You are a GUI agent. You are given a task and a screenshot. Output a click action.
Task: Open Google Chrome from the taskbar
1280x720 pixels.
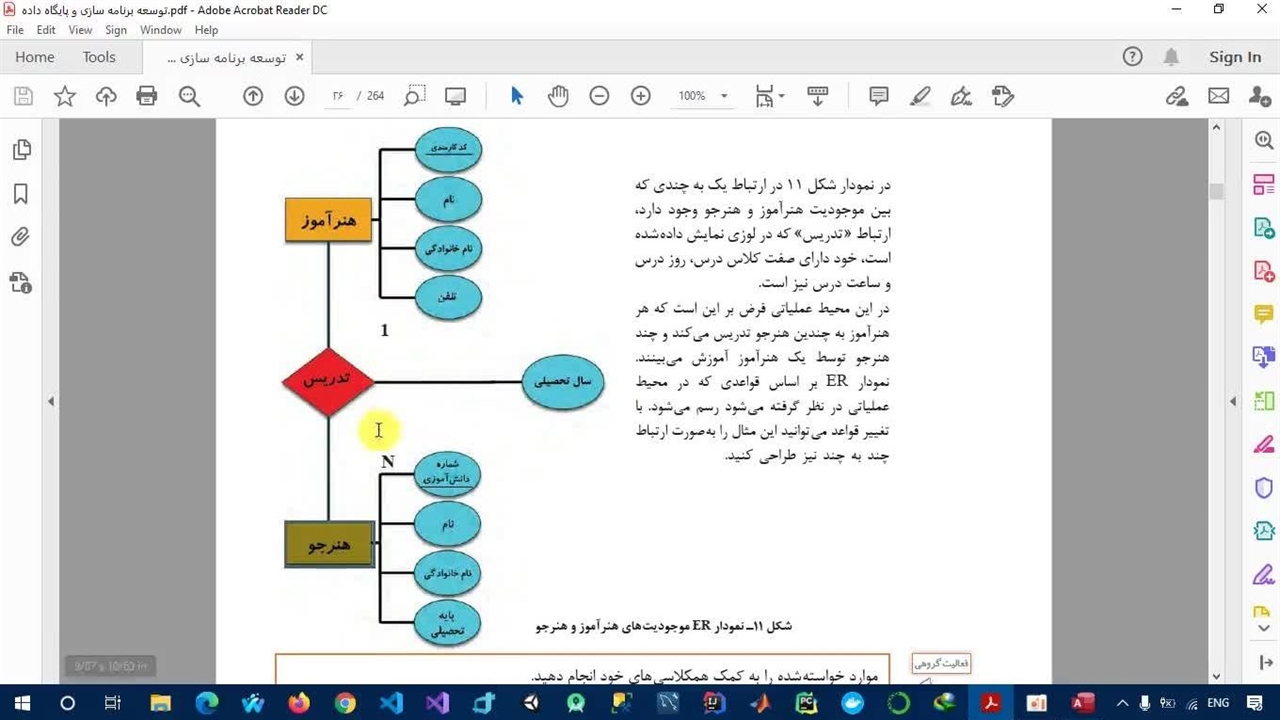click(345, 703)
